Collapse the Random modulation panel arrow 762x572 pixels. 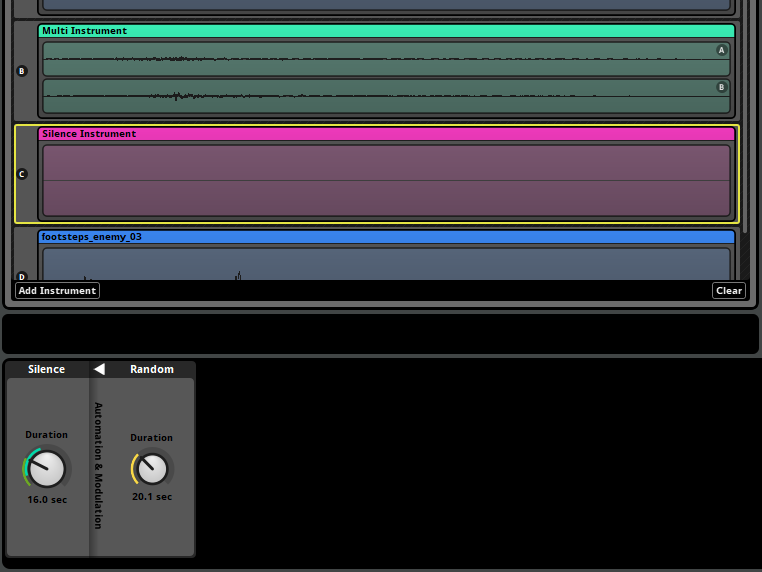99,369
